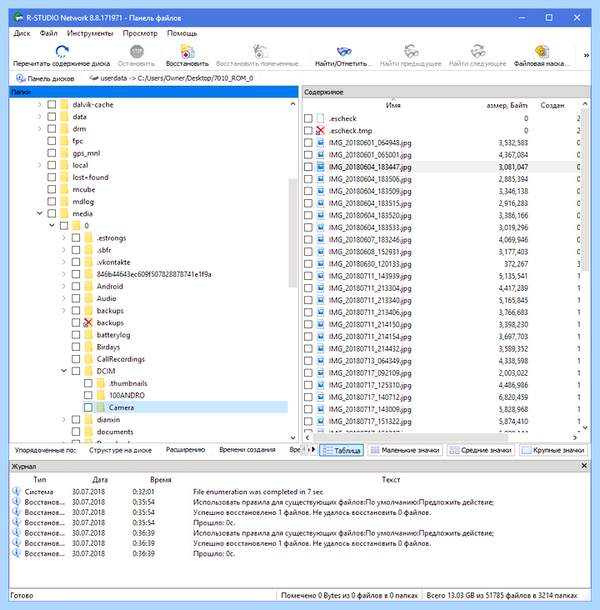Screen dimensions: 600x610
Task: Click the Find Previous (Найти предыдущее) icon
Action: (x=411, y=51)
